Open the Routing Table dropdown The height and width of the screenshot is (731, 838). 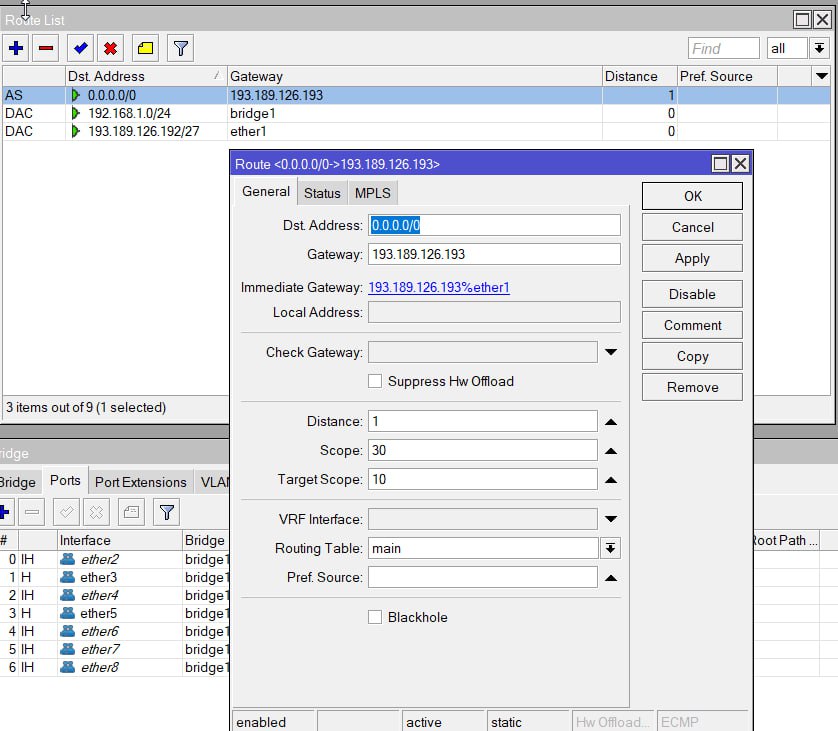[610, 548]
